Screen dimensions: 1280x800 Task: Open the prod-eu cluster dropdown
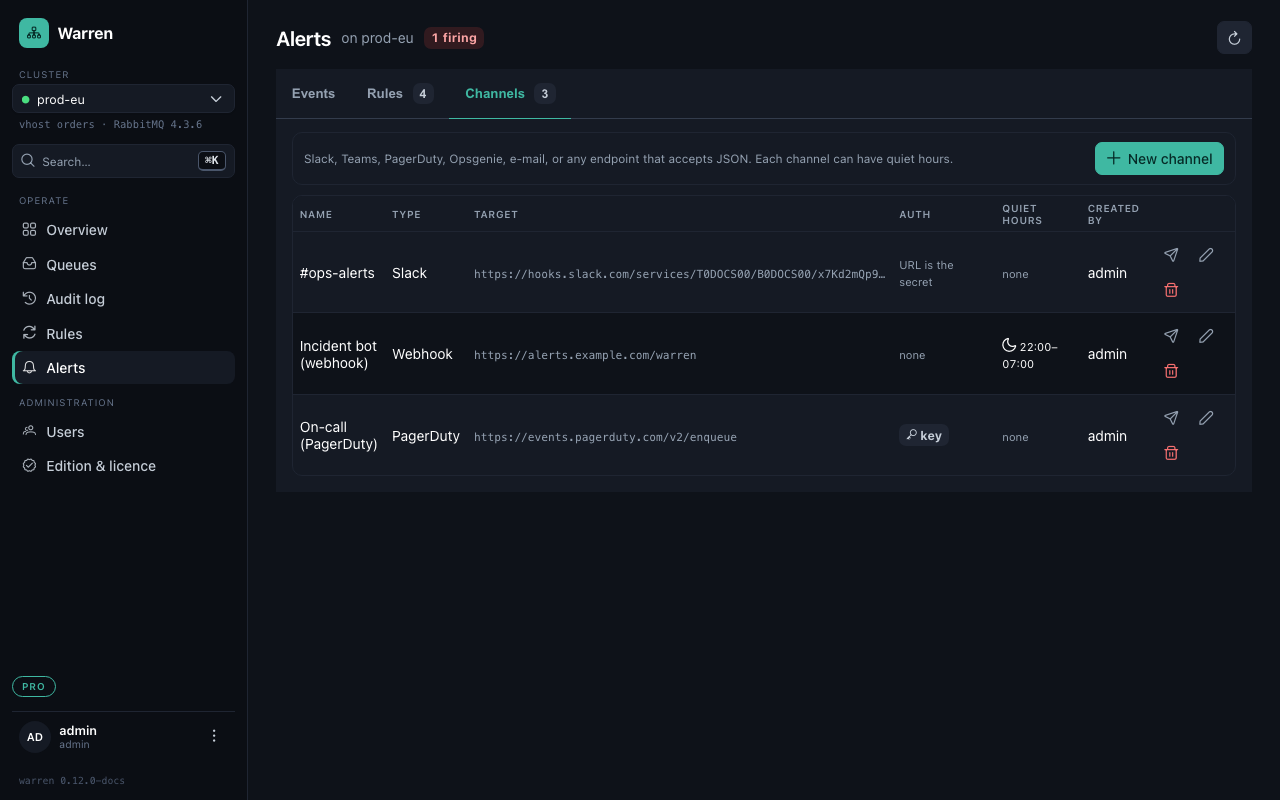pyautogui.click(x=123, y=99)
